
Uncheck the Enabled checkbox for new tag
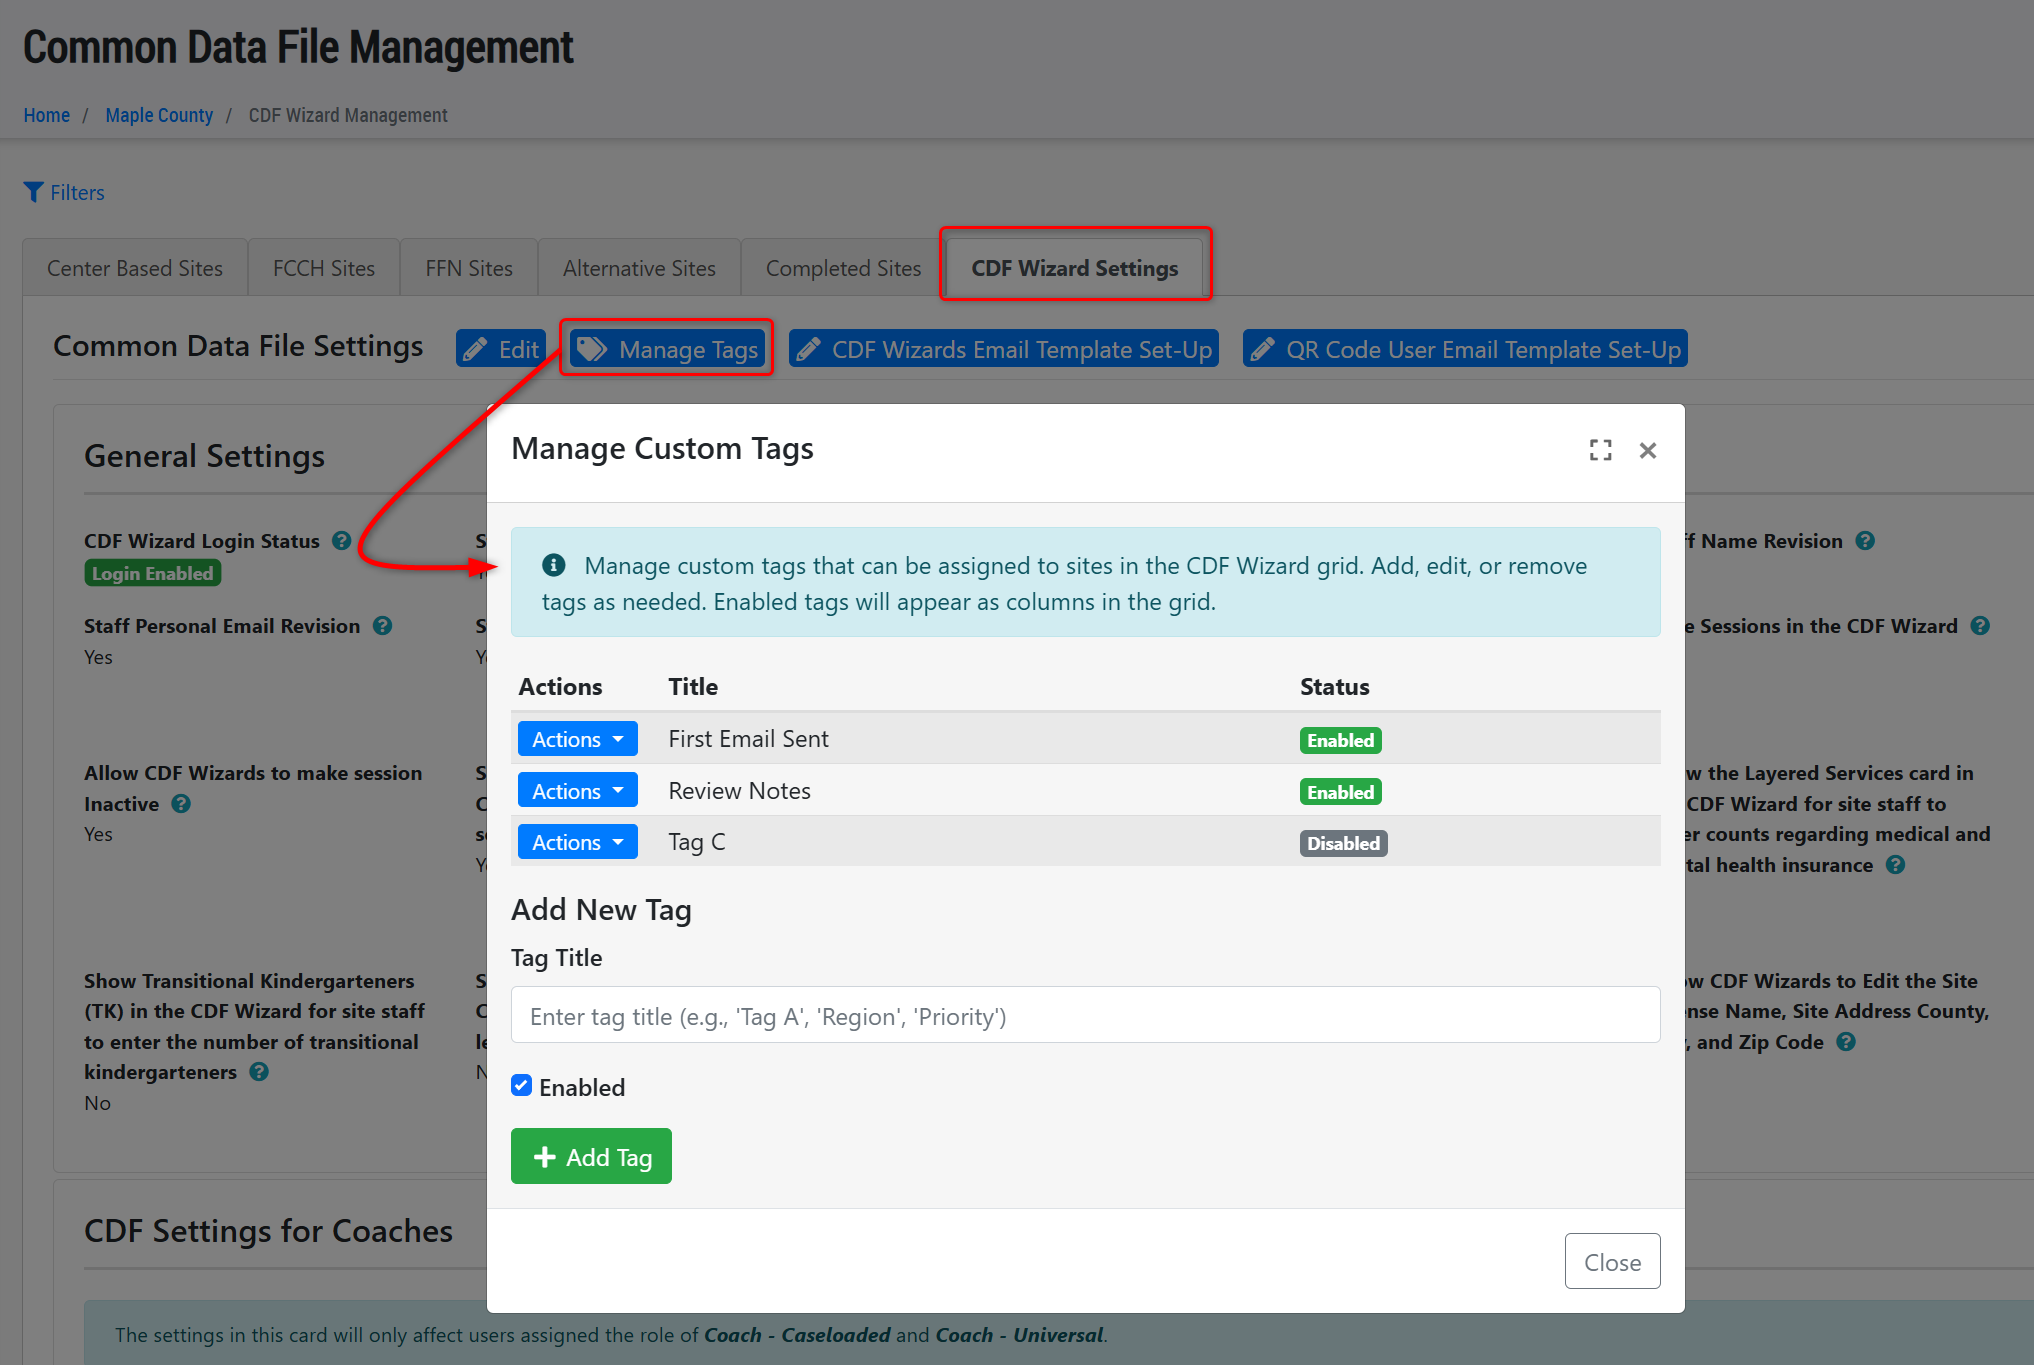pos(521,1086)
